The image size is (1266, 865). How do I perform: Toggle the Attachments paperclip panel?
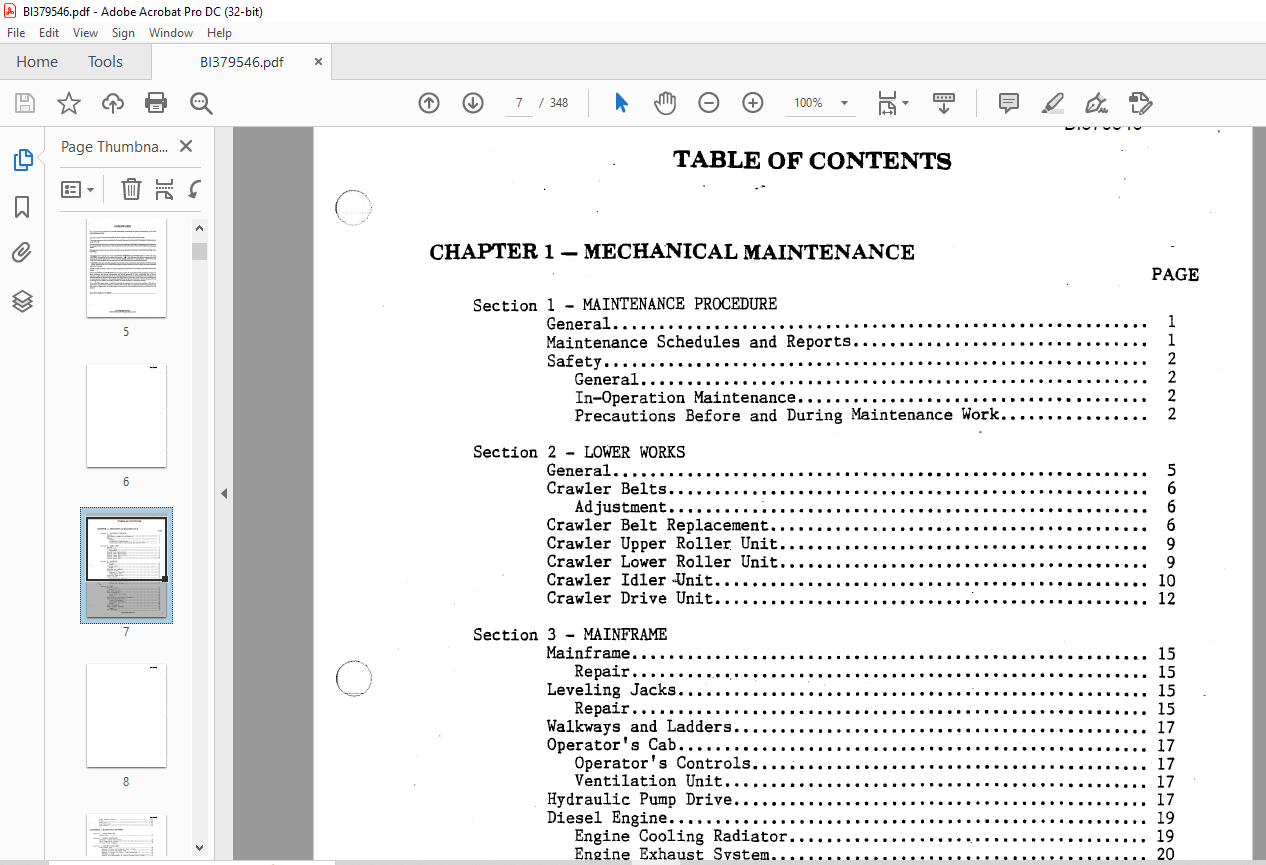22,253
